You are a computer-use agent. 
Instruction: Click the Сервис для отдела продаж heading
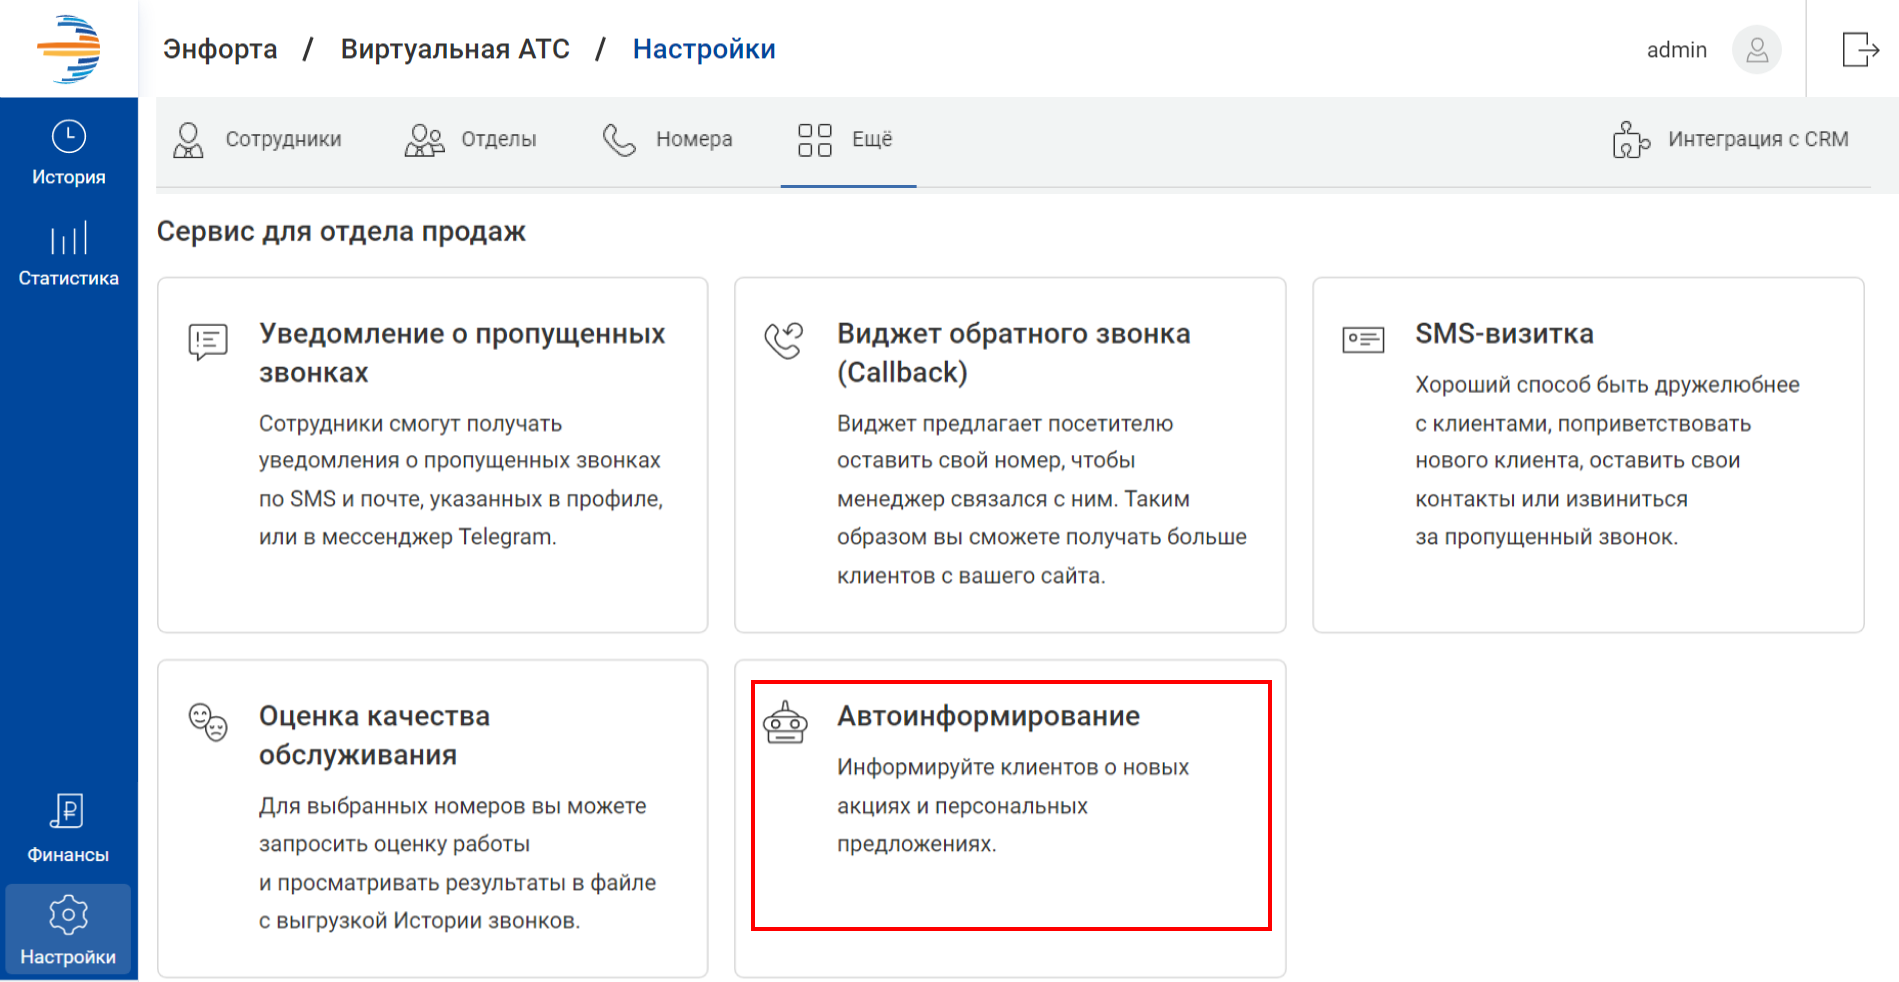pos(341,231)
